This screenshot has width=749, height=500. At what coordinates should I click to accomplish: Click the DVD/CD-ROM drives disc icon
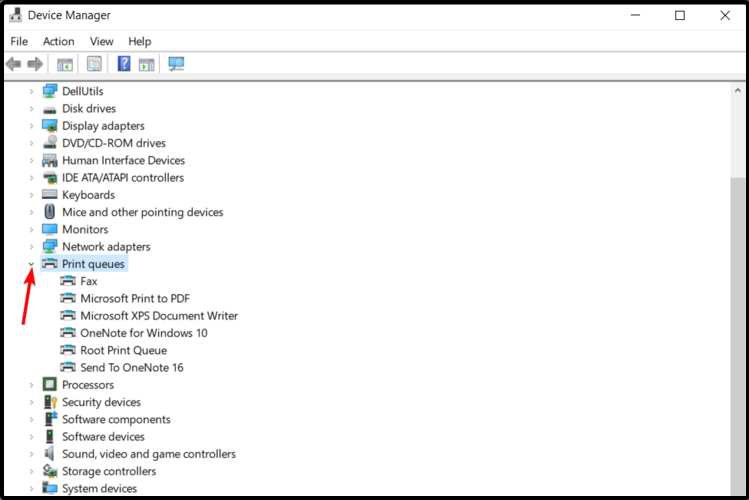[50, 142]
